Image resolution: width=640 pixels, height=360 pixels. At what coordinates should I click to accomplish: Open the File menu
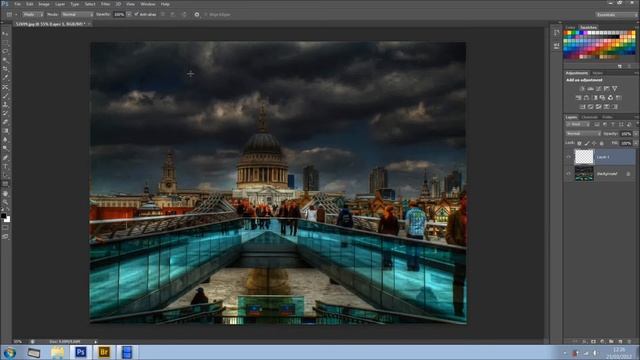(x=18, y=4)
